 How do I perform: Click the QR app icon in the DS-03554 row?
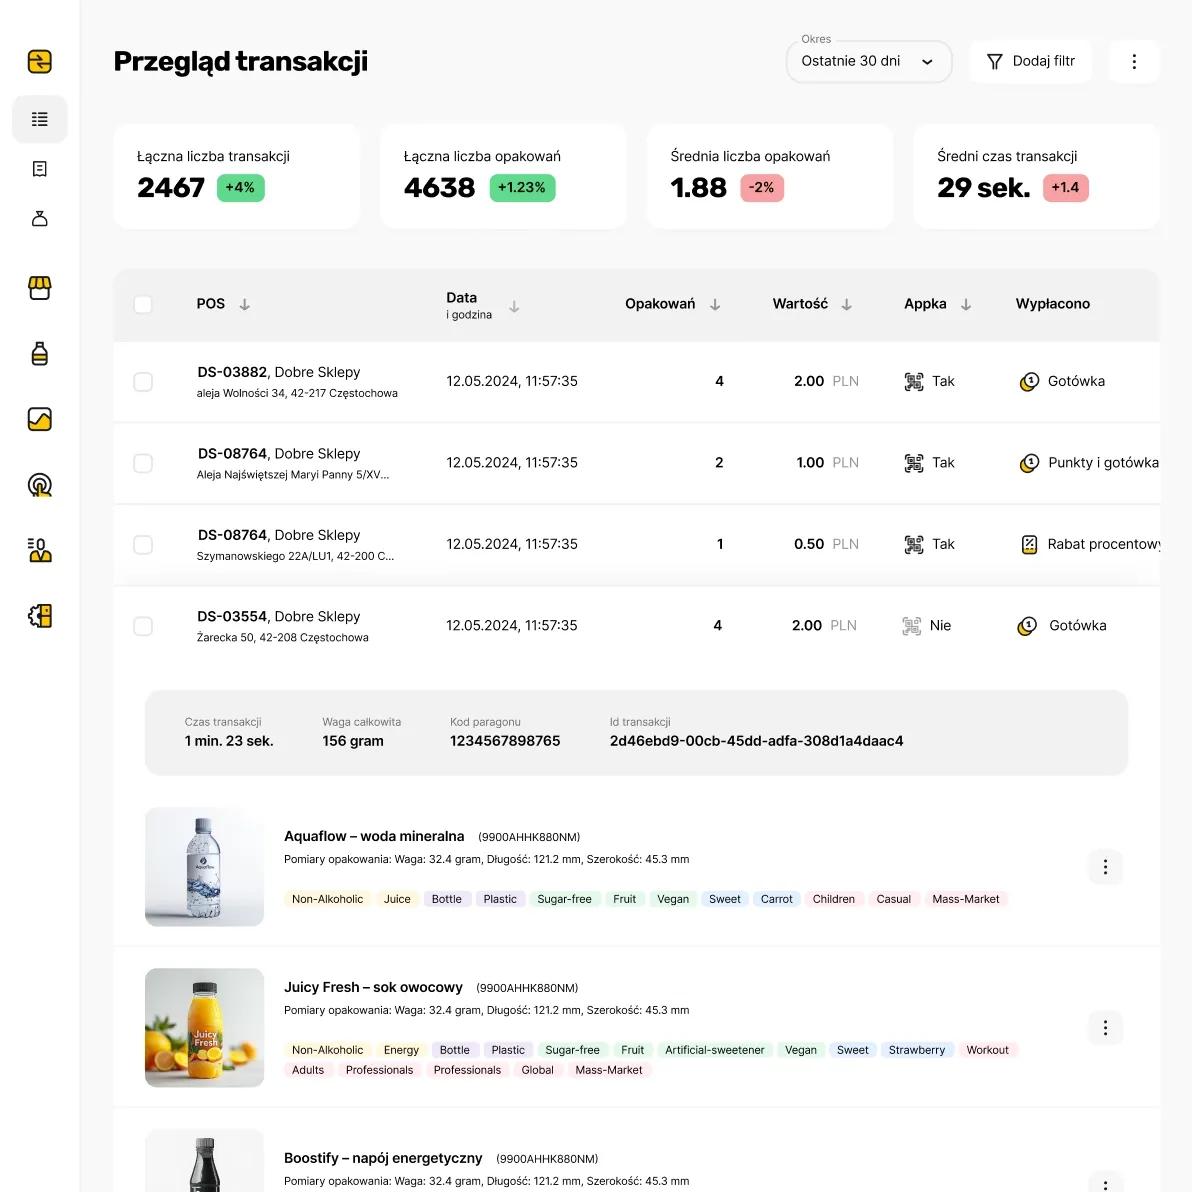[x=911, y=626]
